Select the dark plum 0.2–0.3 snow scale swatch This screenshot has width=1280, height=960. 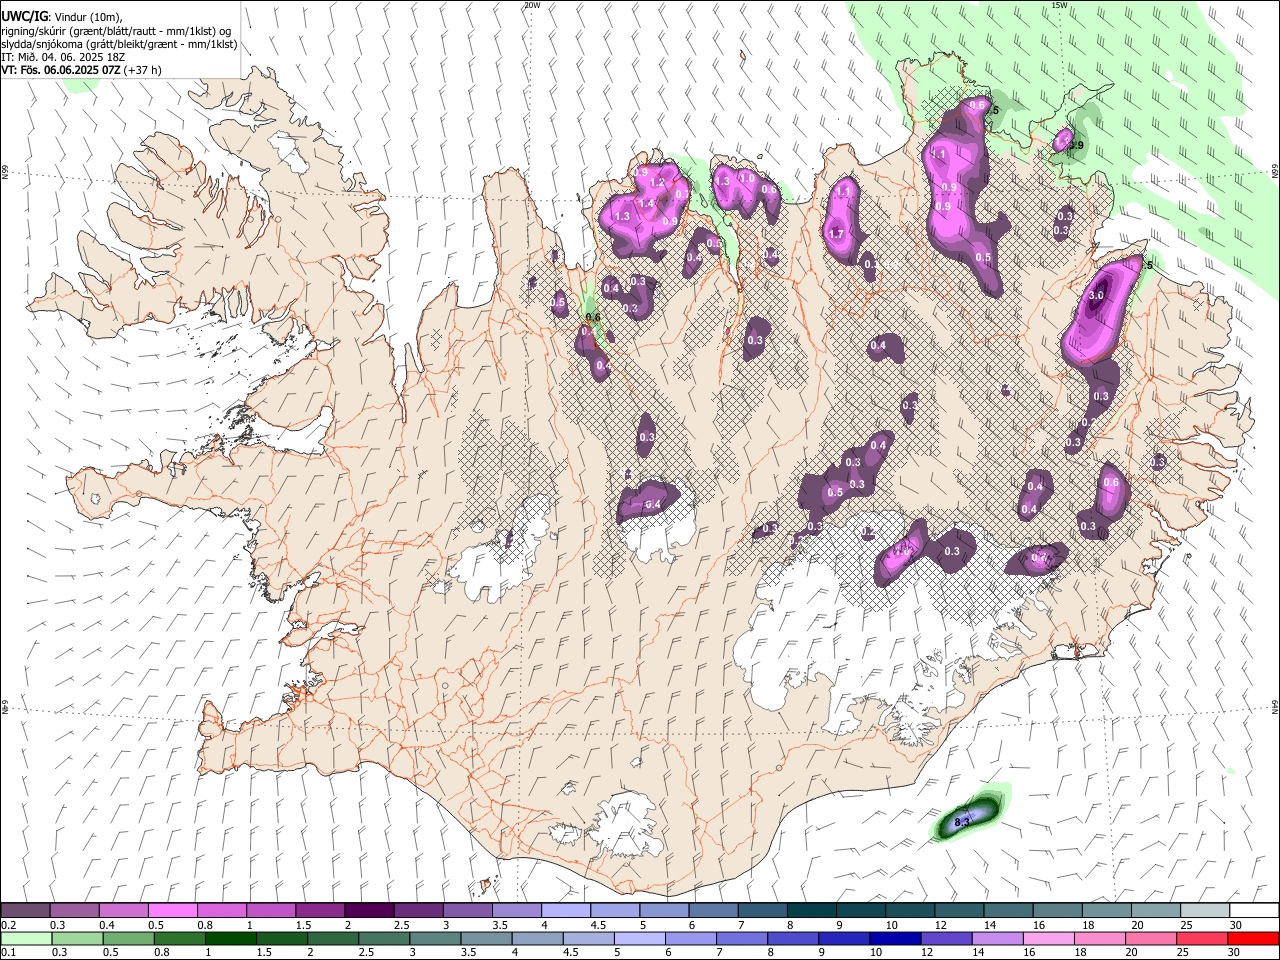point(25,911)
